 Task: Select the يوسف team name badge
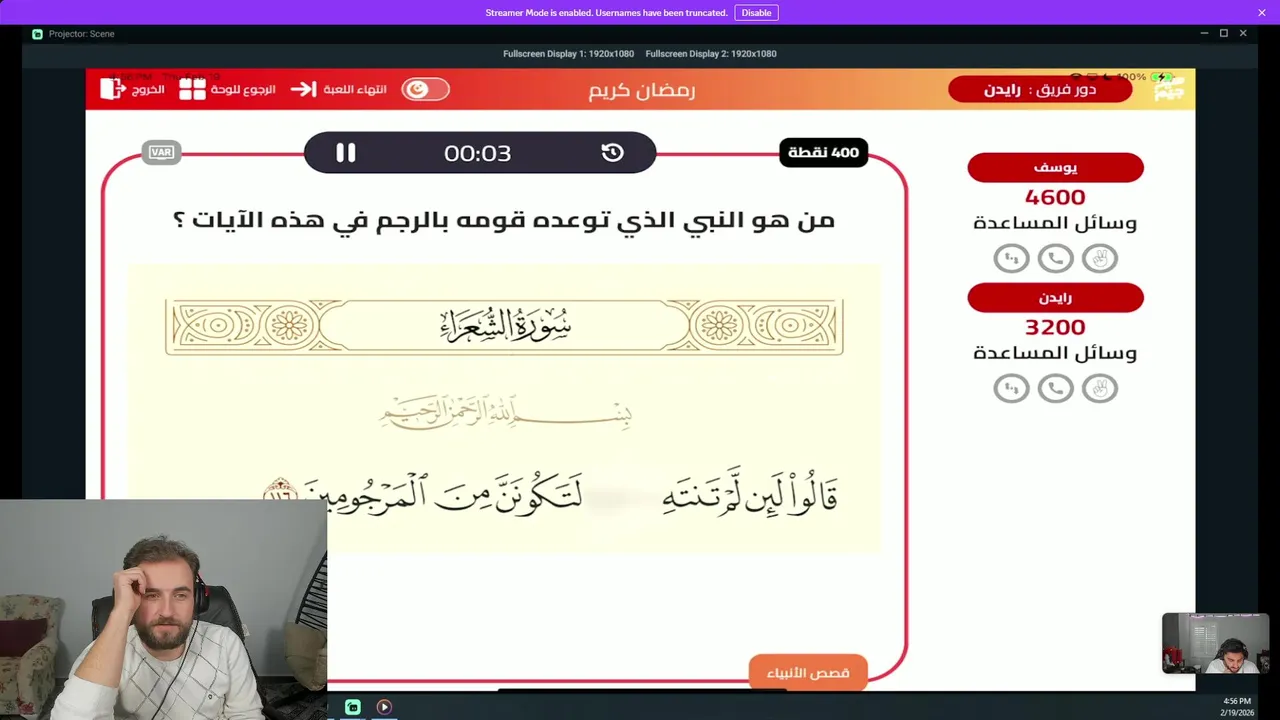tap(1055, 168)
